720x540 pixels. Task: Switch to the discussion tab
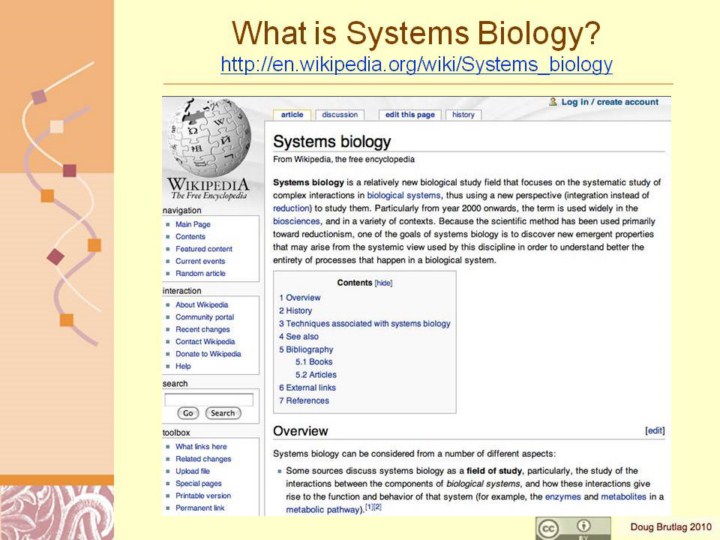point(339,115)
